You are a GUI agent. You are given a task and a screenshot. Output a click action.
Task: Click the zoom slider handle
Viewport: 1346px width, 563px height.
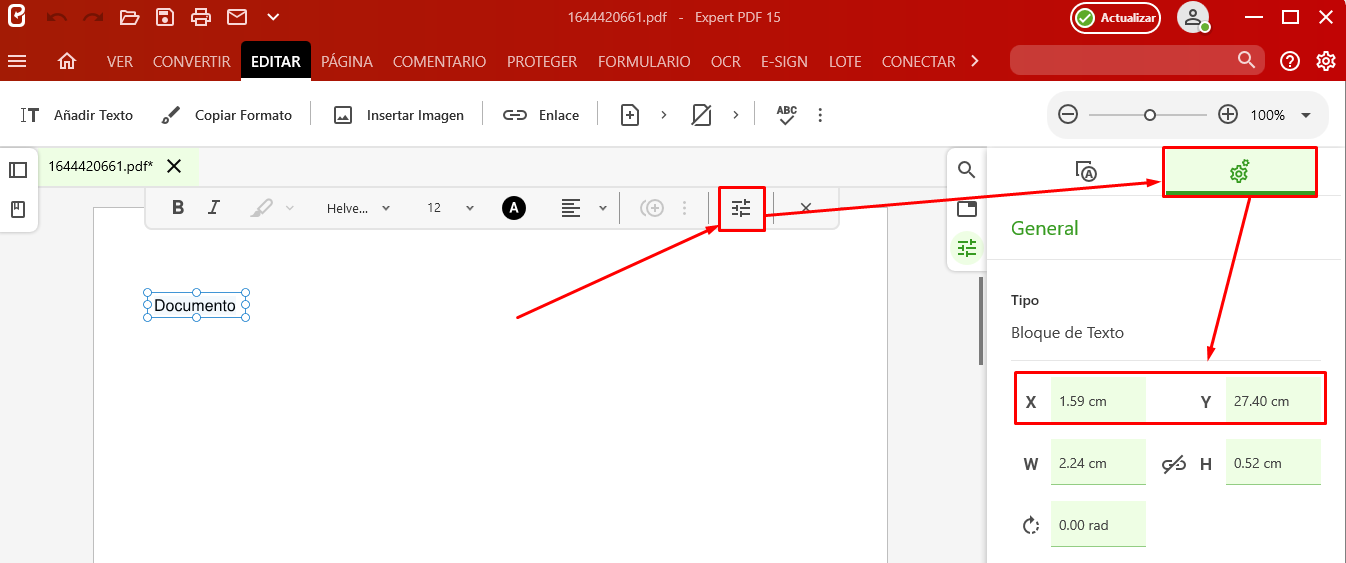pos(1150,115)
